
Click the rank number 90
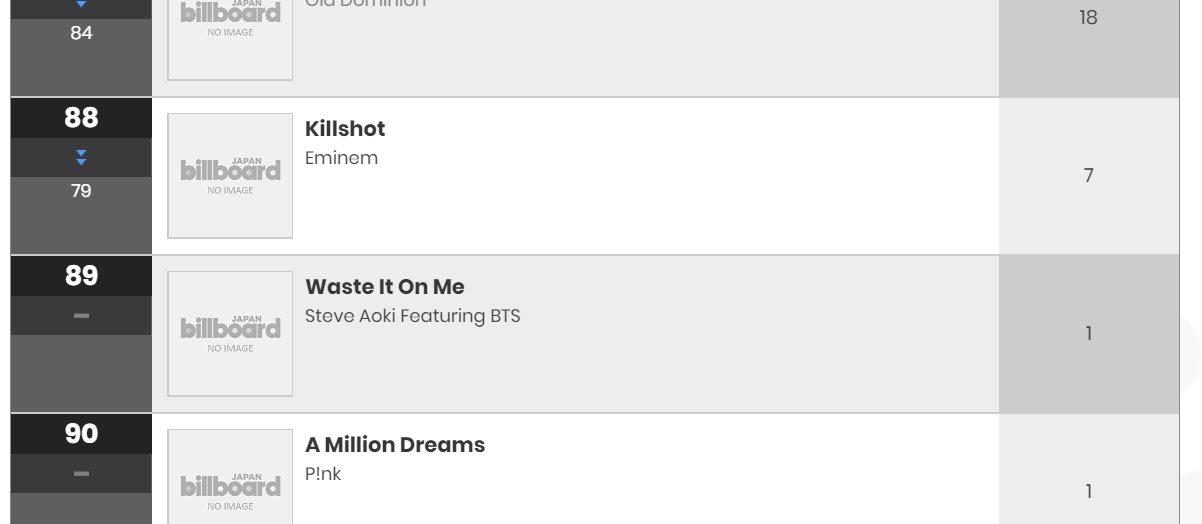[x=81, y=434]
